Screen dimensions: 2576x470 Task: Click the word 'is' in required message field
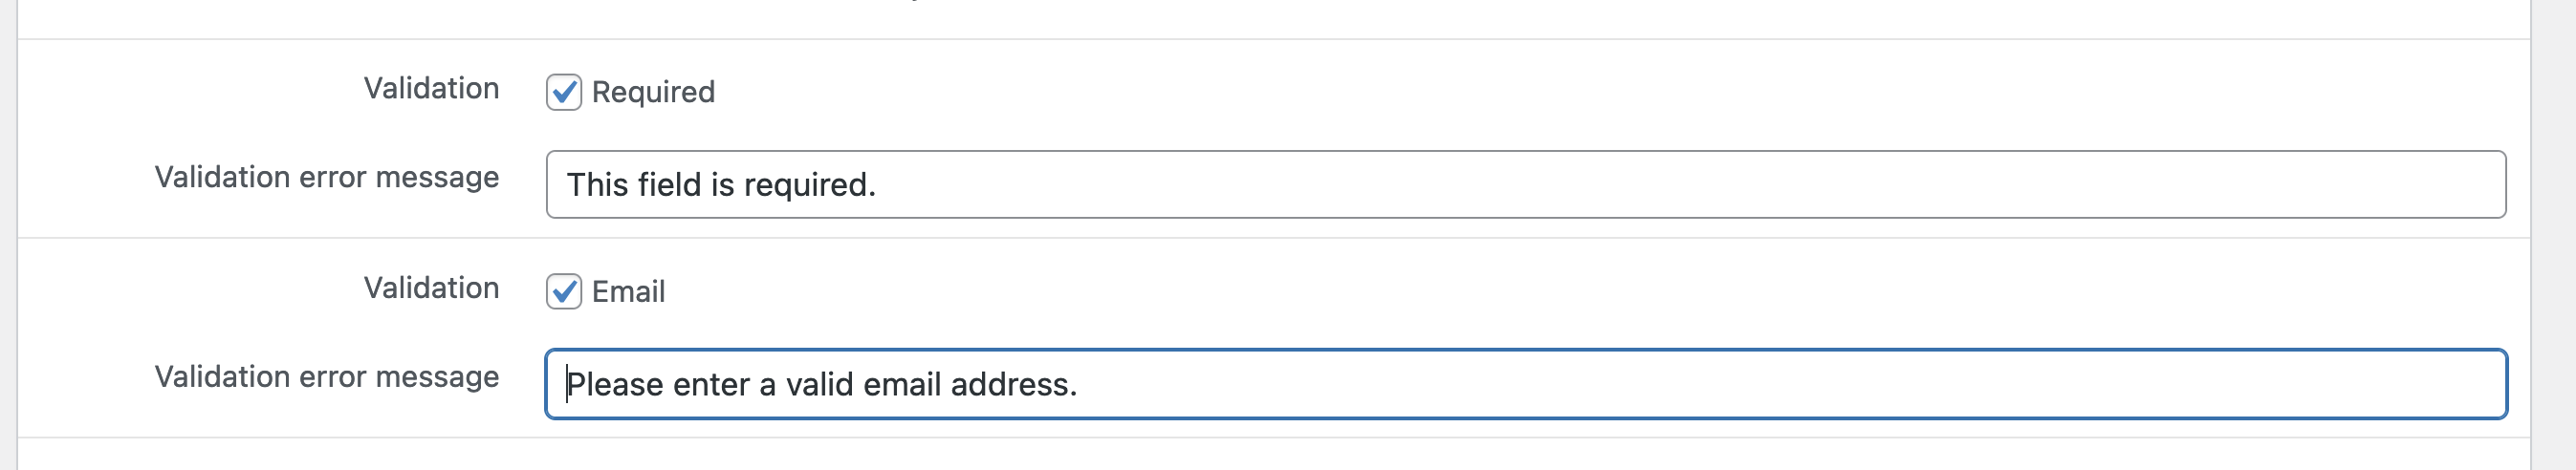coord(722,184)
